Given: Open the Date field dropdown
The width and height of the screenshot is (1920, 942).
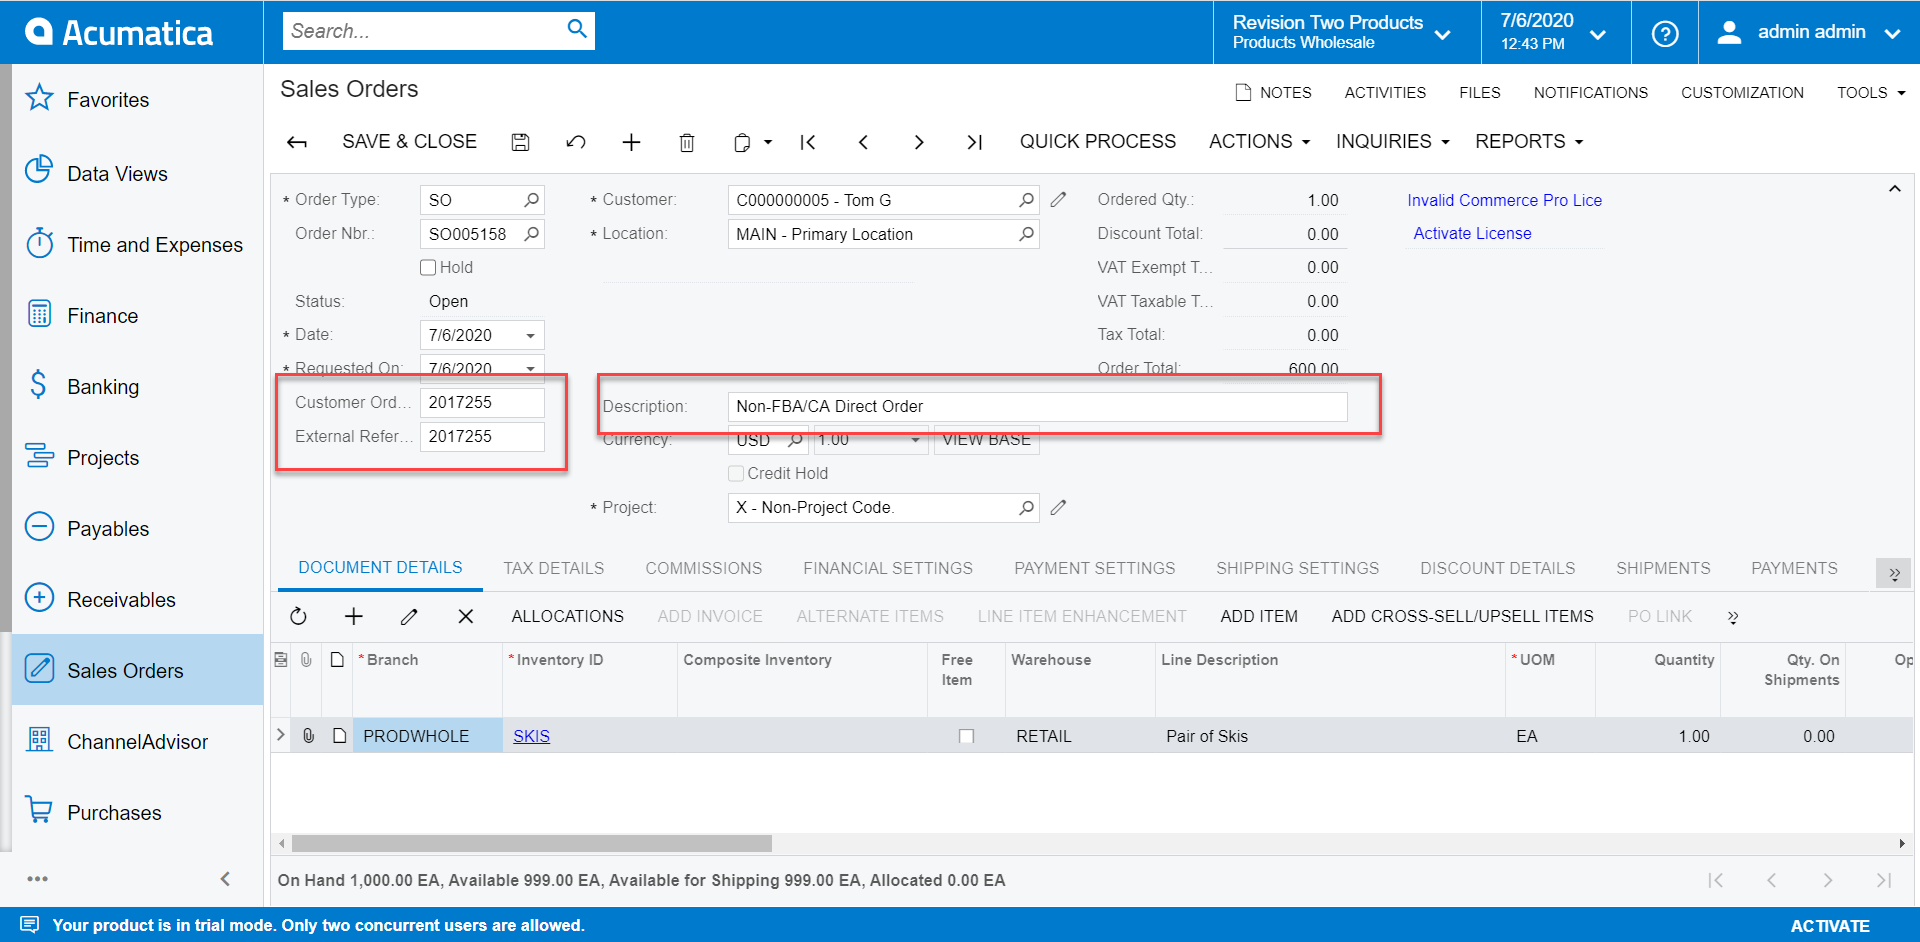Looking at the screenshot, I should click(x=531, y=335).
